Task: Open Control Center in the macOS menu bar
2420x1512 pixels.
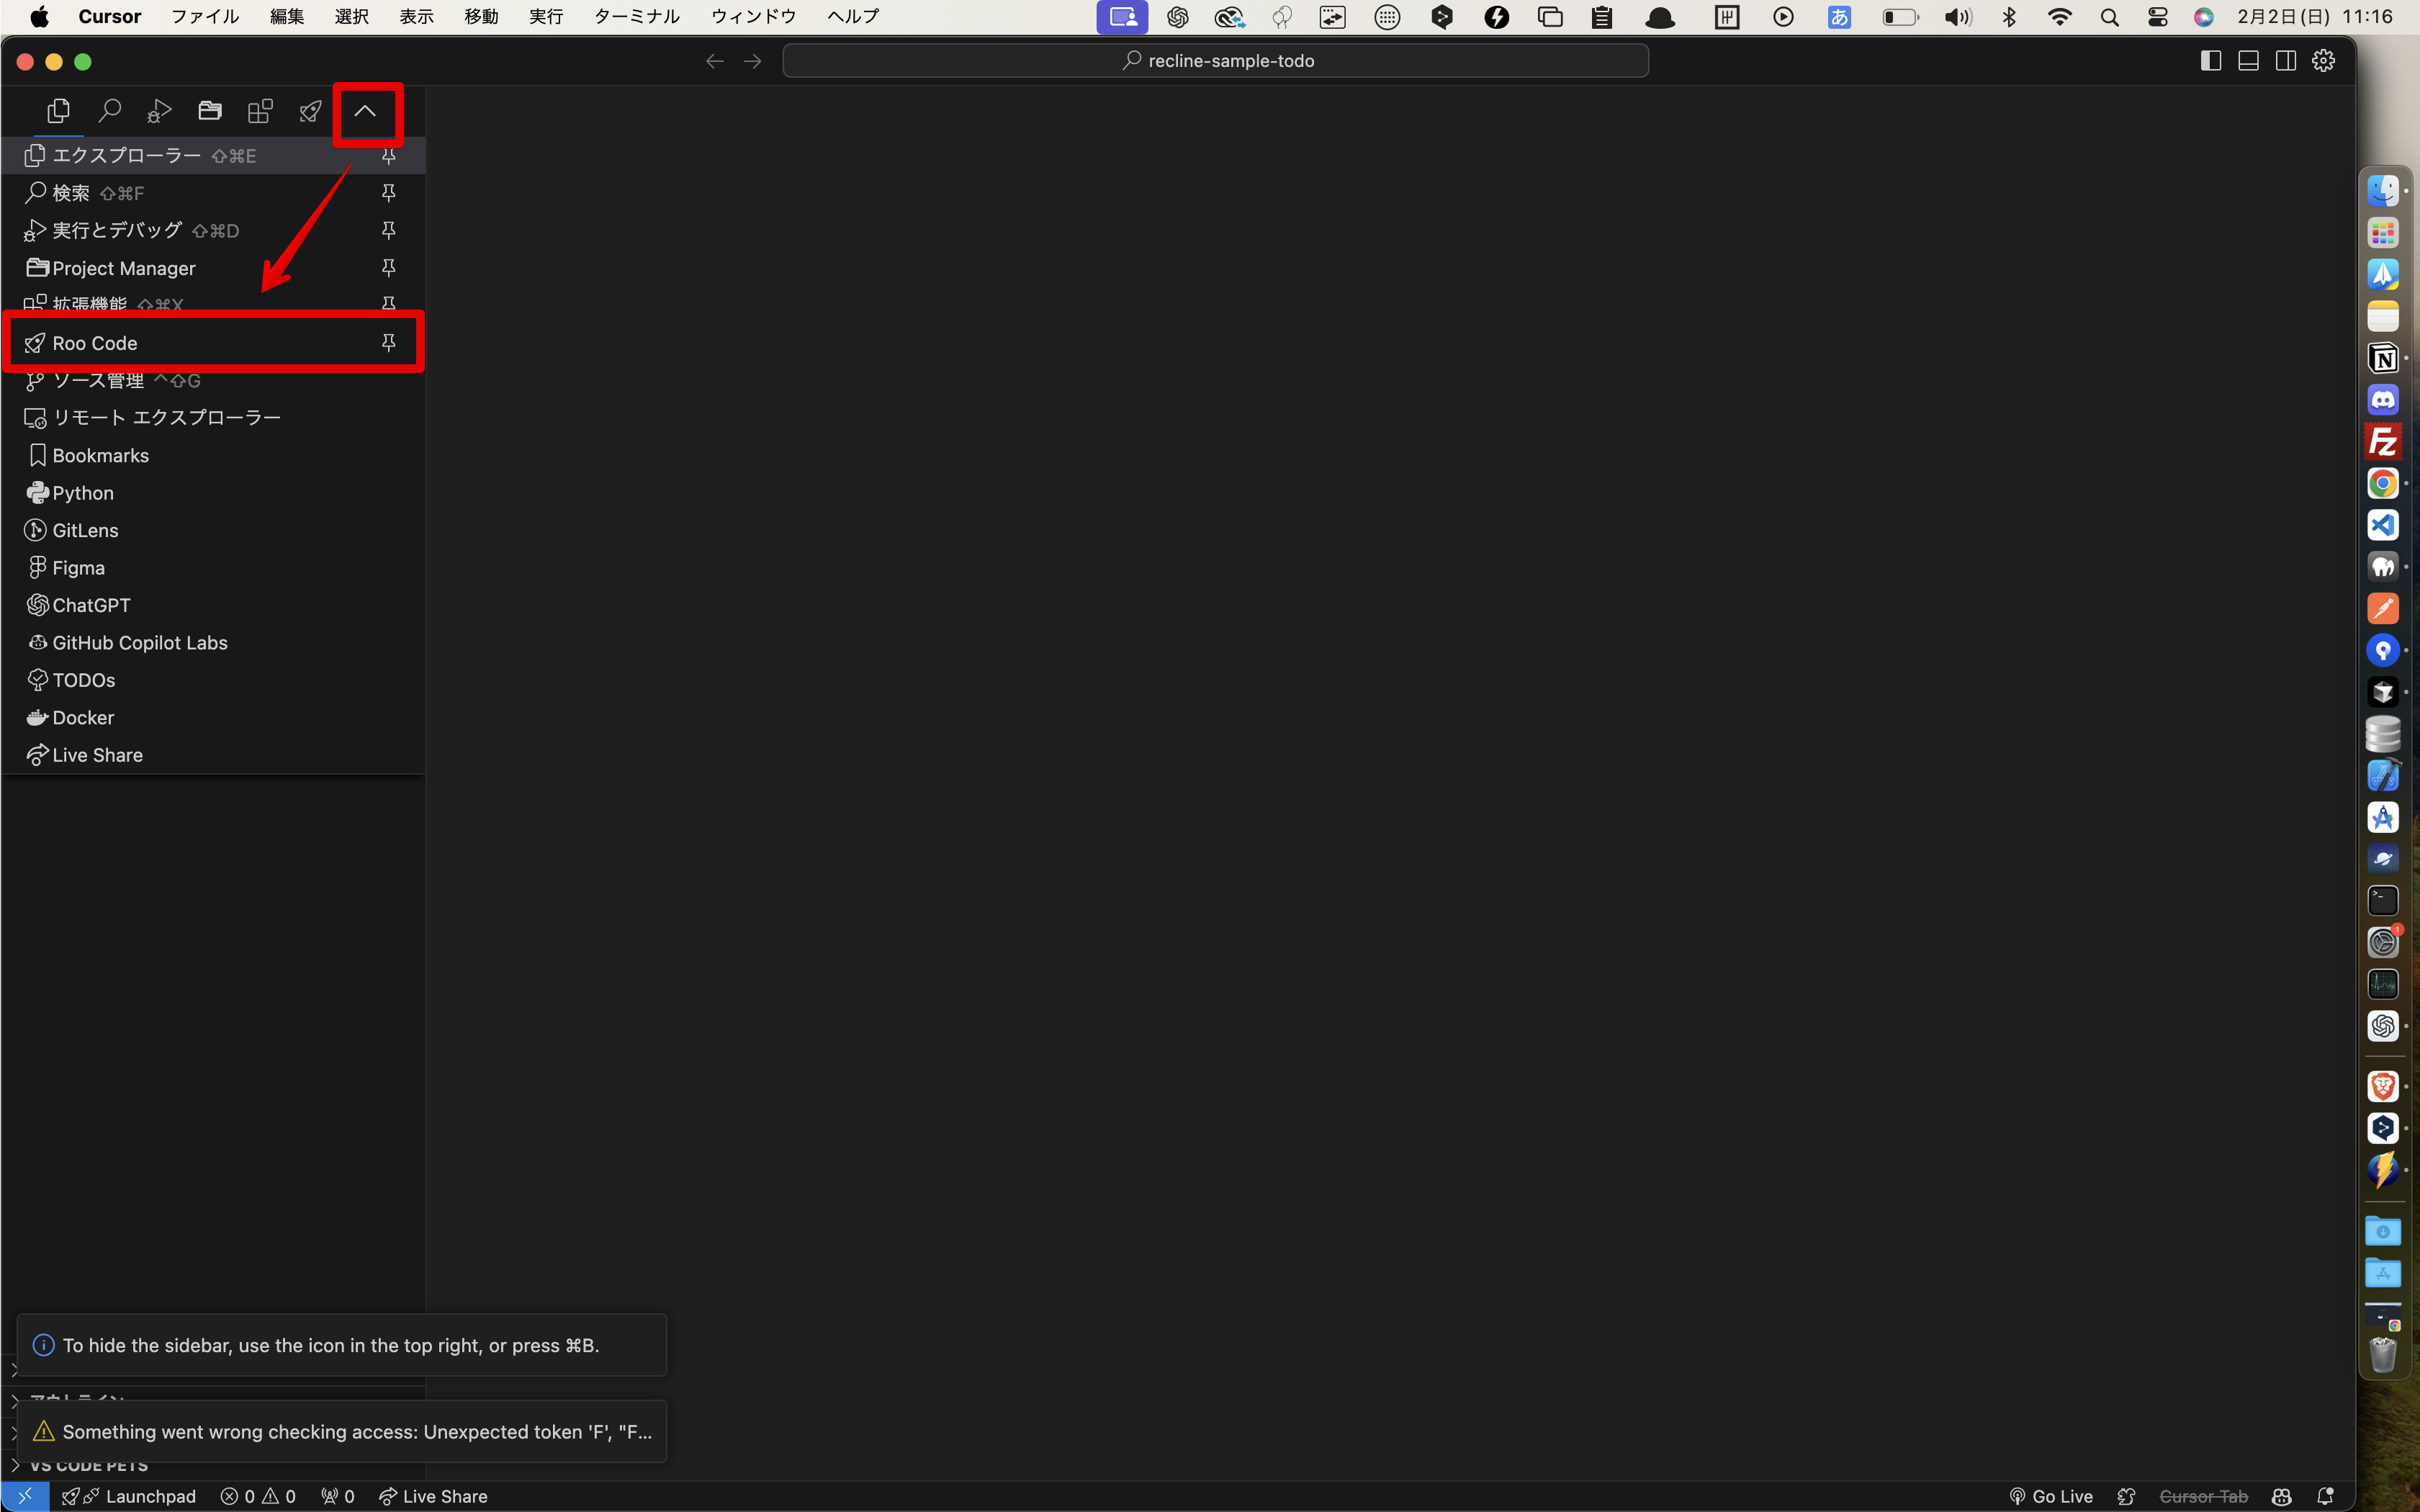Action: pyautogui.click(x=2157, y=16)
